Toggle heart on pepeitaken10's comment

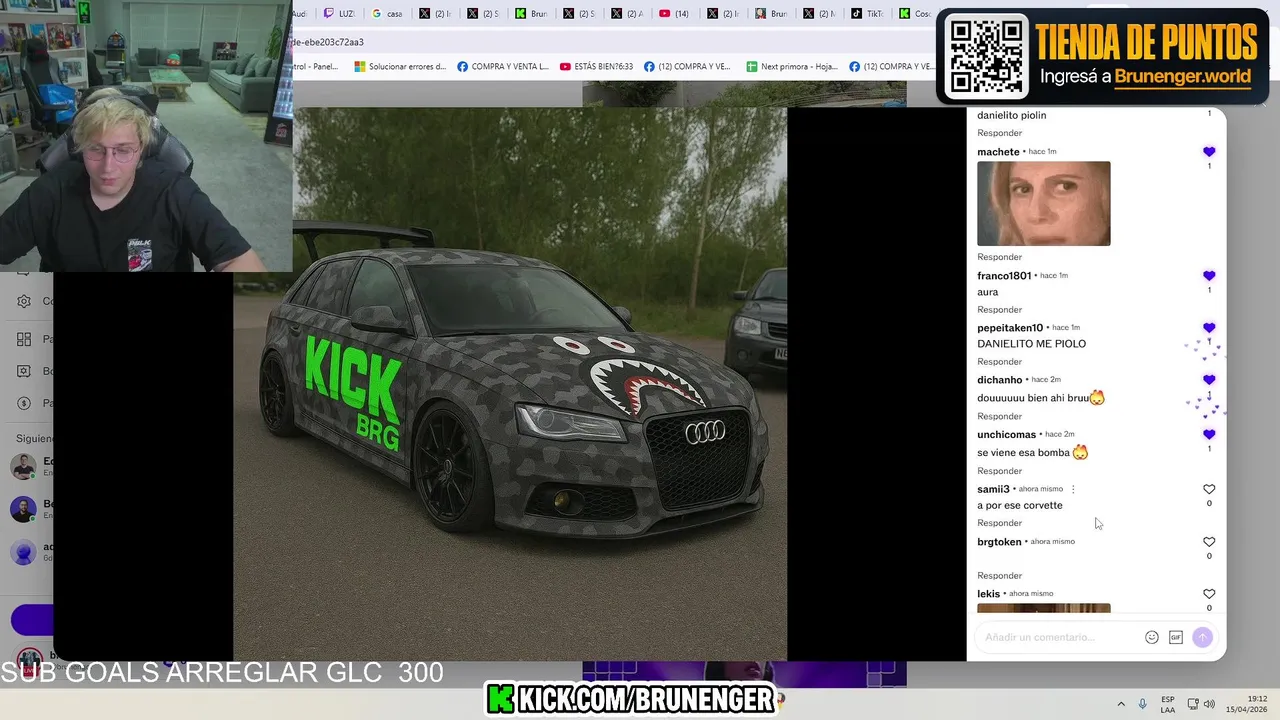1209,328
